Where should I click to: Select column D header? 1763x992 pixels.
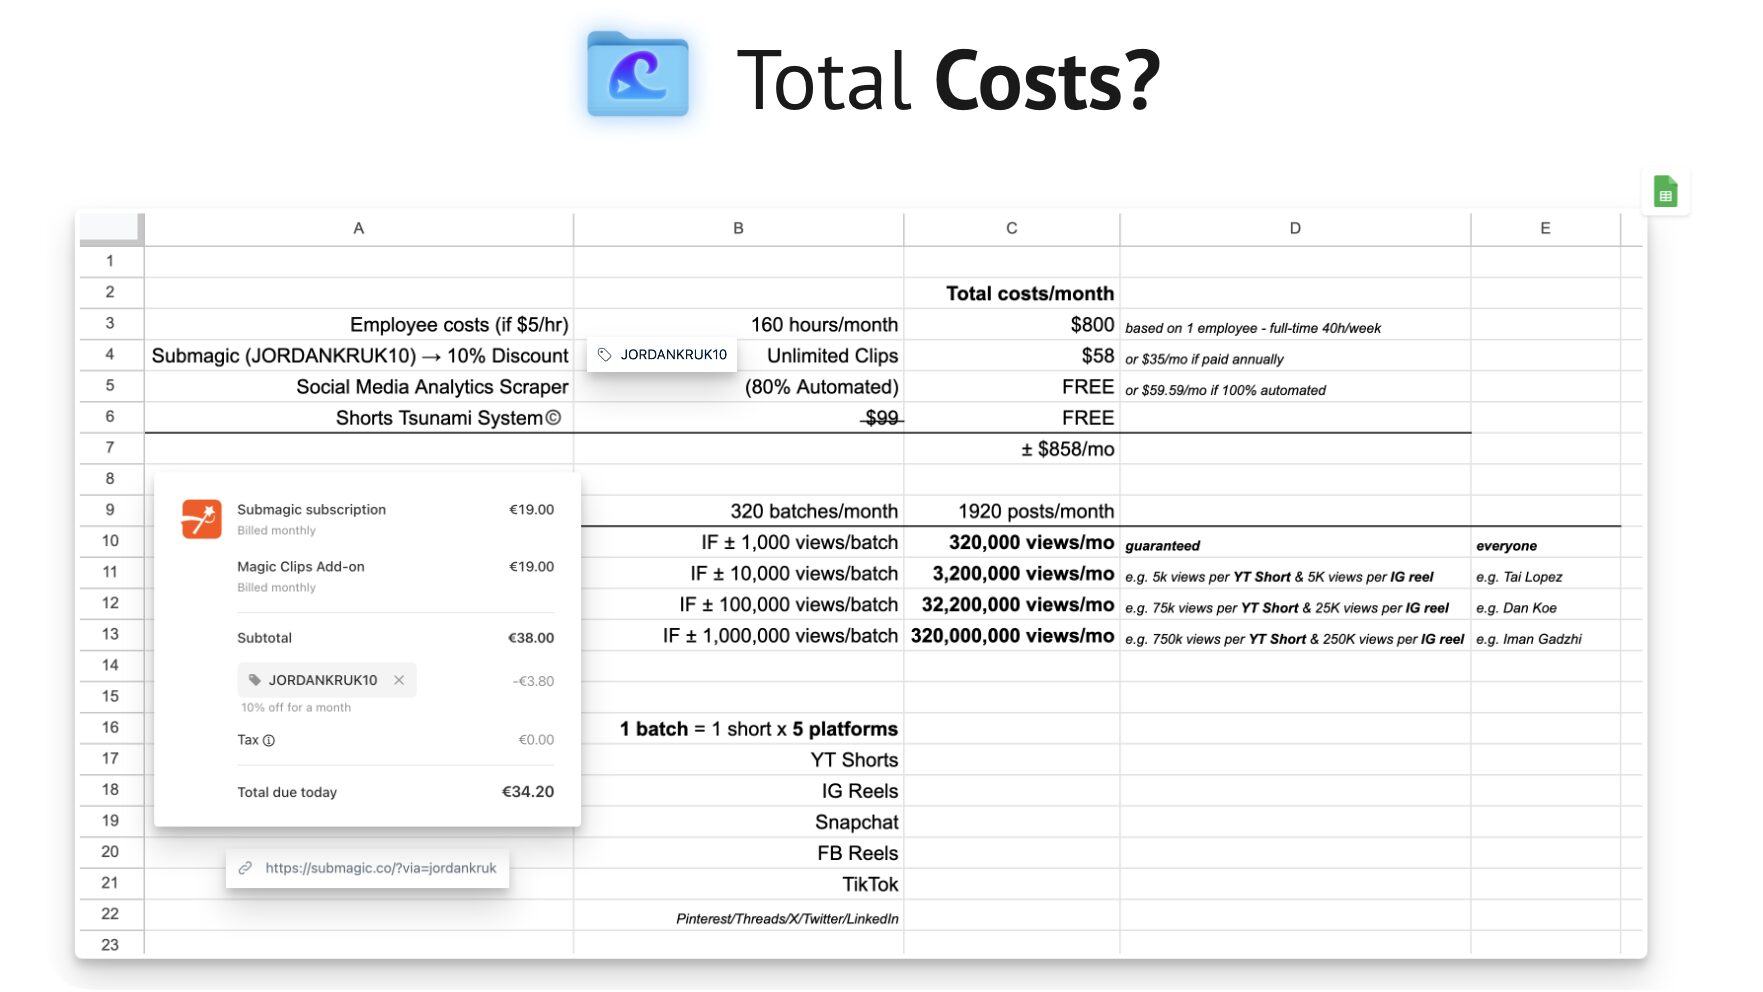coord(1294,229)
